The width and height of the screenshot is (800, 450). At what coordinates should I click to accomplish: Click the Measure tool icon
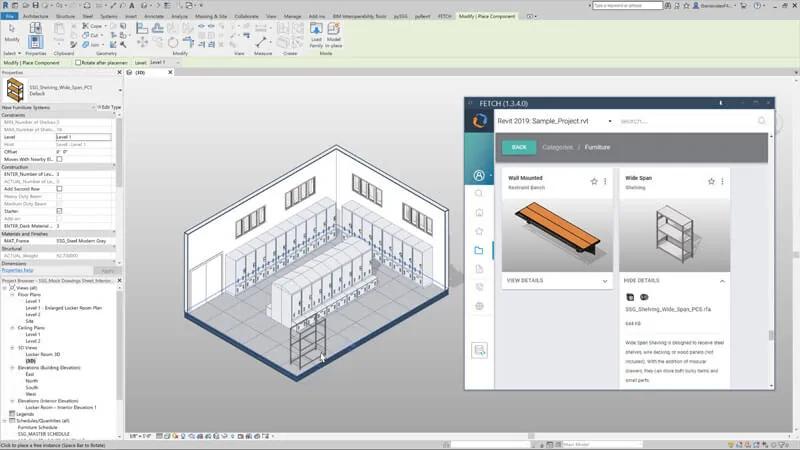pos(262,41)
